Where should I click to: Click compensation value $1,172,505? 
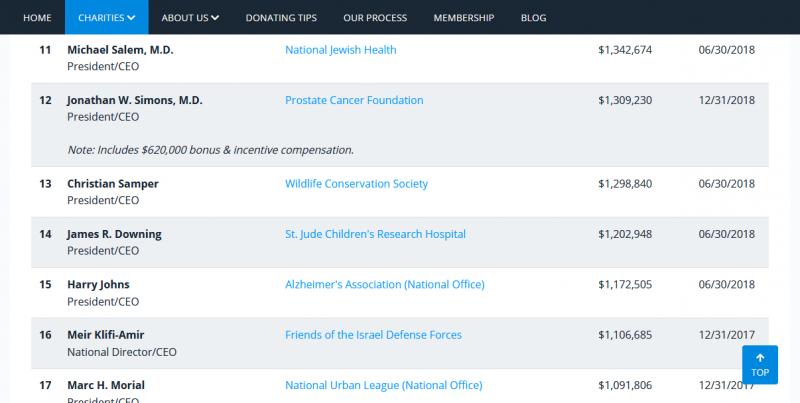click(x=625, y=284)
